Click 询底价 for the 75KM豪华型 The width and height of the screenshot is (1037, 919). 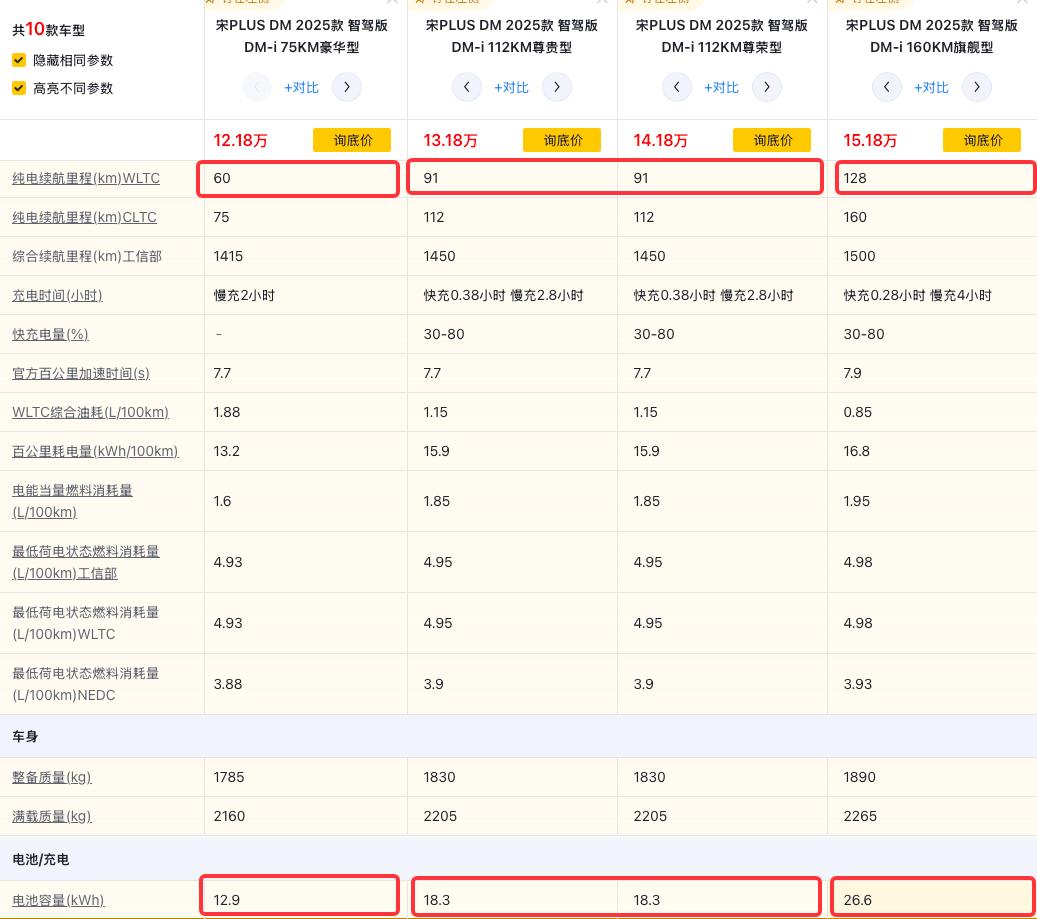pyautogui.click(x=352, y=140)
